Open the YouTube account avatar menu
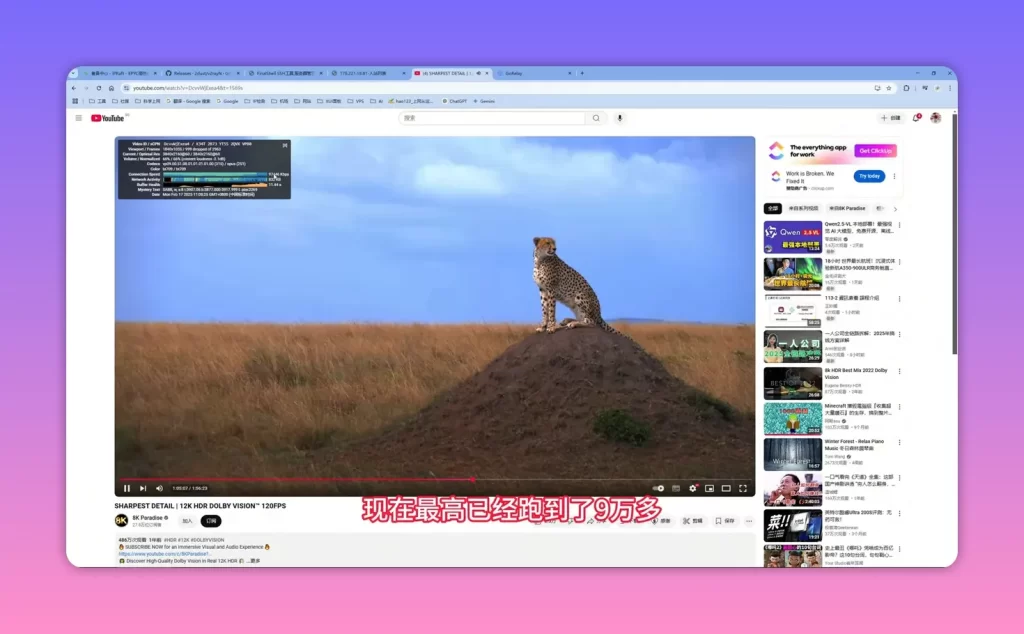Screen dimensions: 1024x634 click(x=936, y=118)
